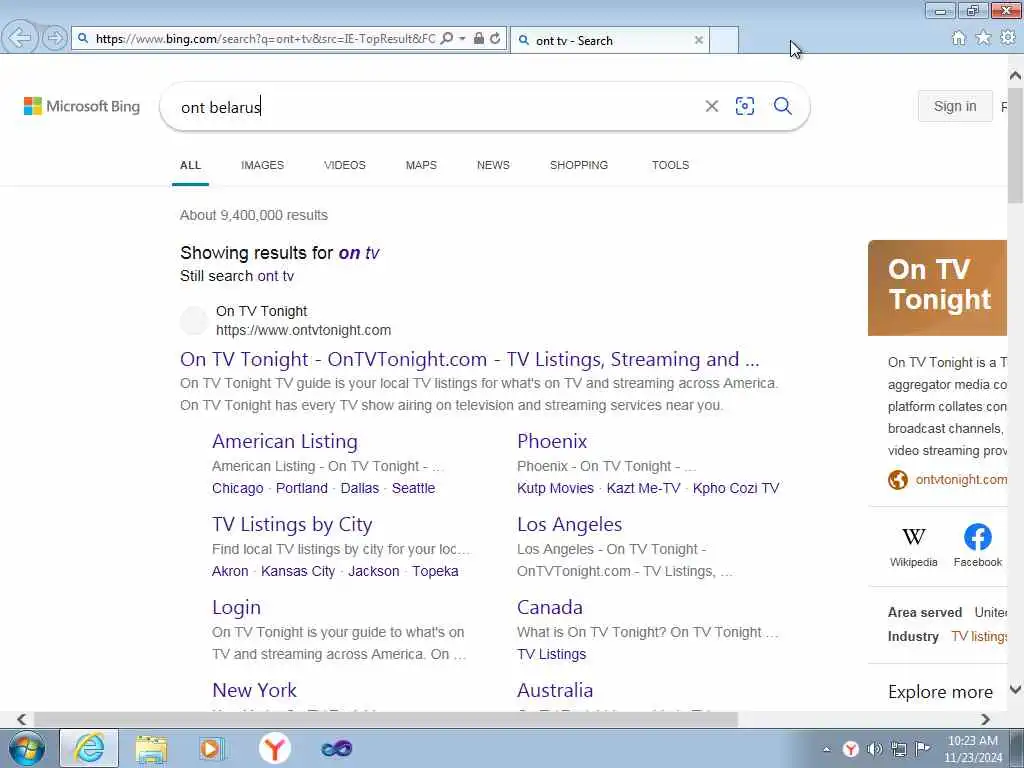
Task: Open the Internet Explorer Tools gear
Action: tap(1008, 38)
